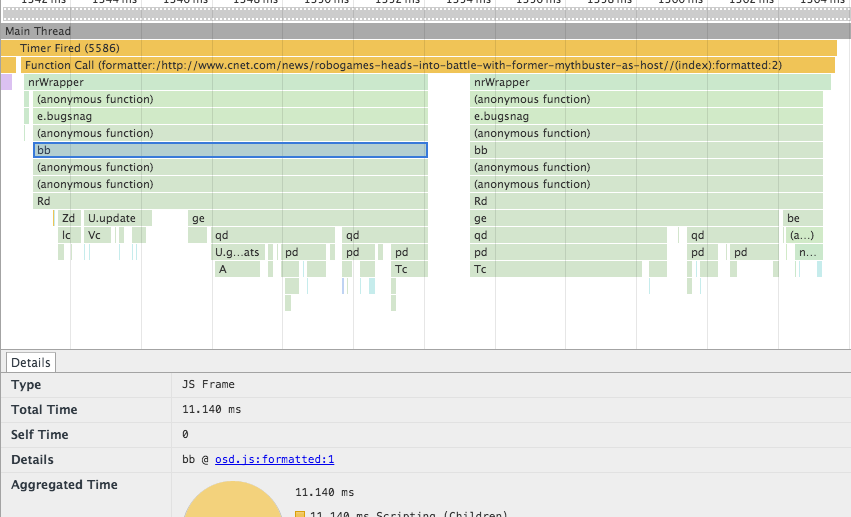This screenshot has height=517, width=851.
Task: Select the Function Call formatter bar
Action: pyautogui.click(x=428, y=65)
